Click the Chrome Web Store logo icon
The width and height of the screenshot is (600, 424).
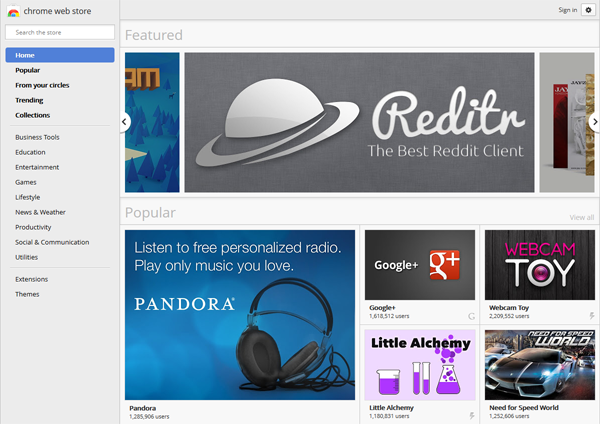13,11
